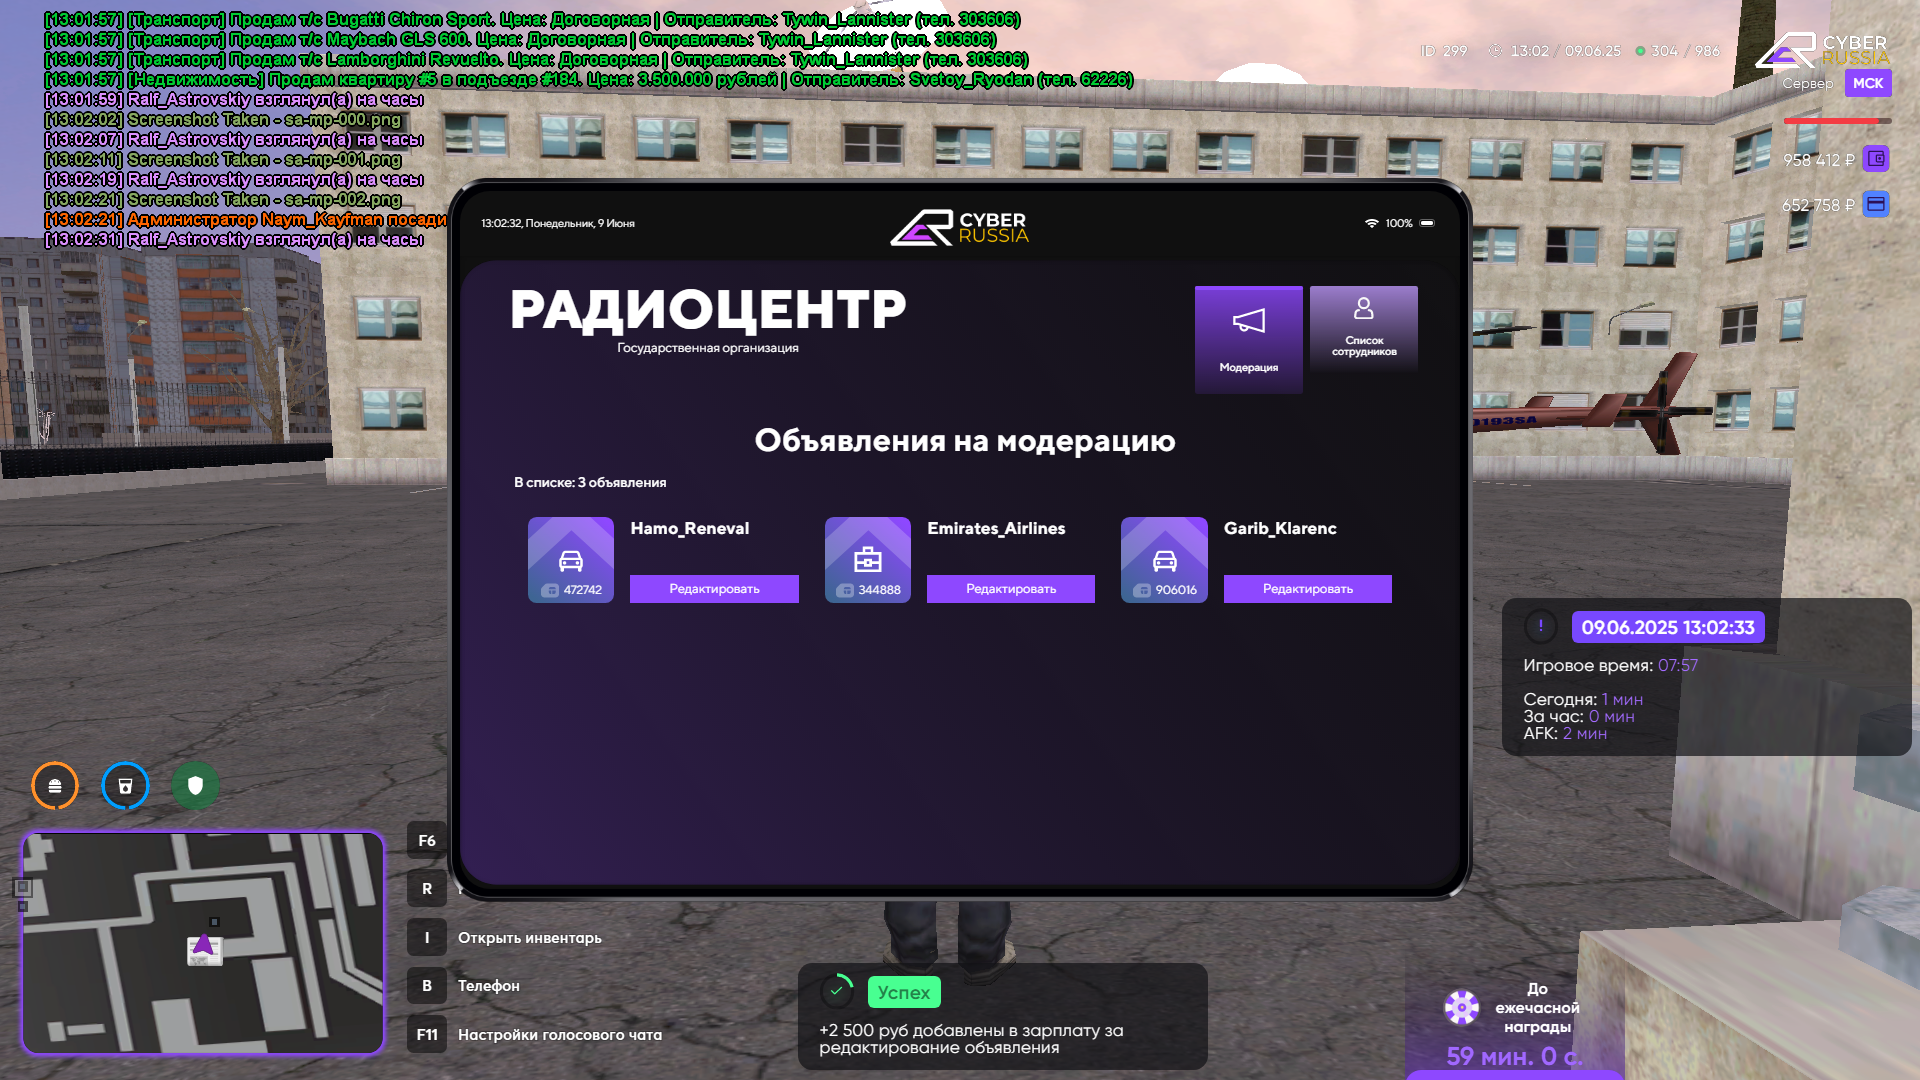Open inventory via I hotkey
The width and height of the screenshot is (1920, 1080).
[427, 938]
